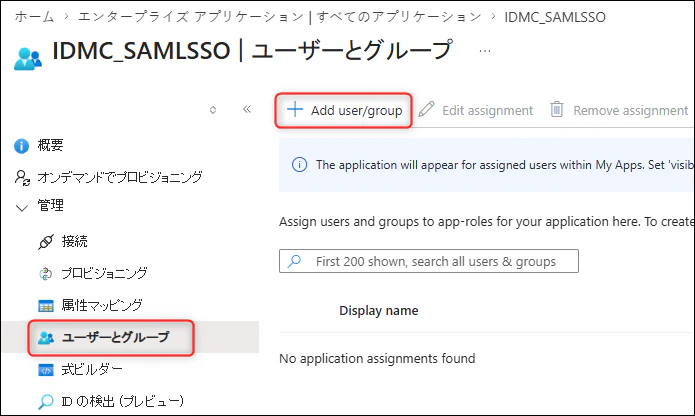Screen dimensions: 695x416
Task: Click the code icon beside 式ビルダー
Action: 46,370
